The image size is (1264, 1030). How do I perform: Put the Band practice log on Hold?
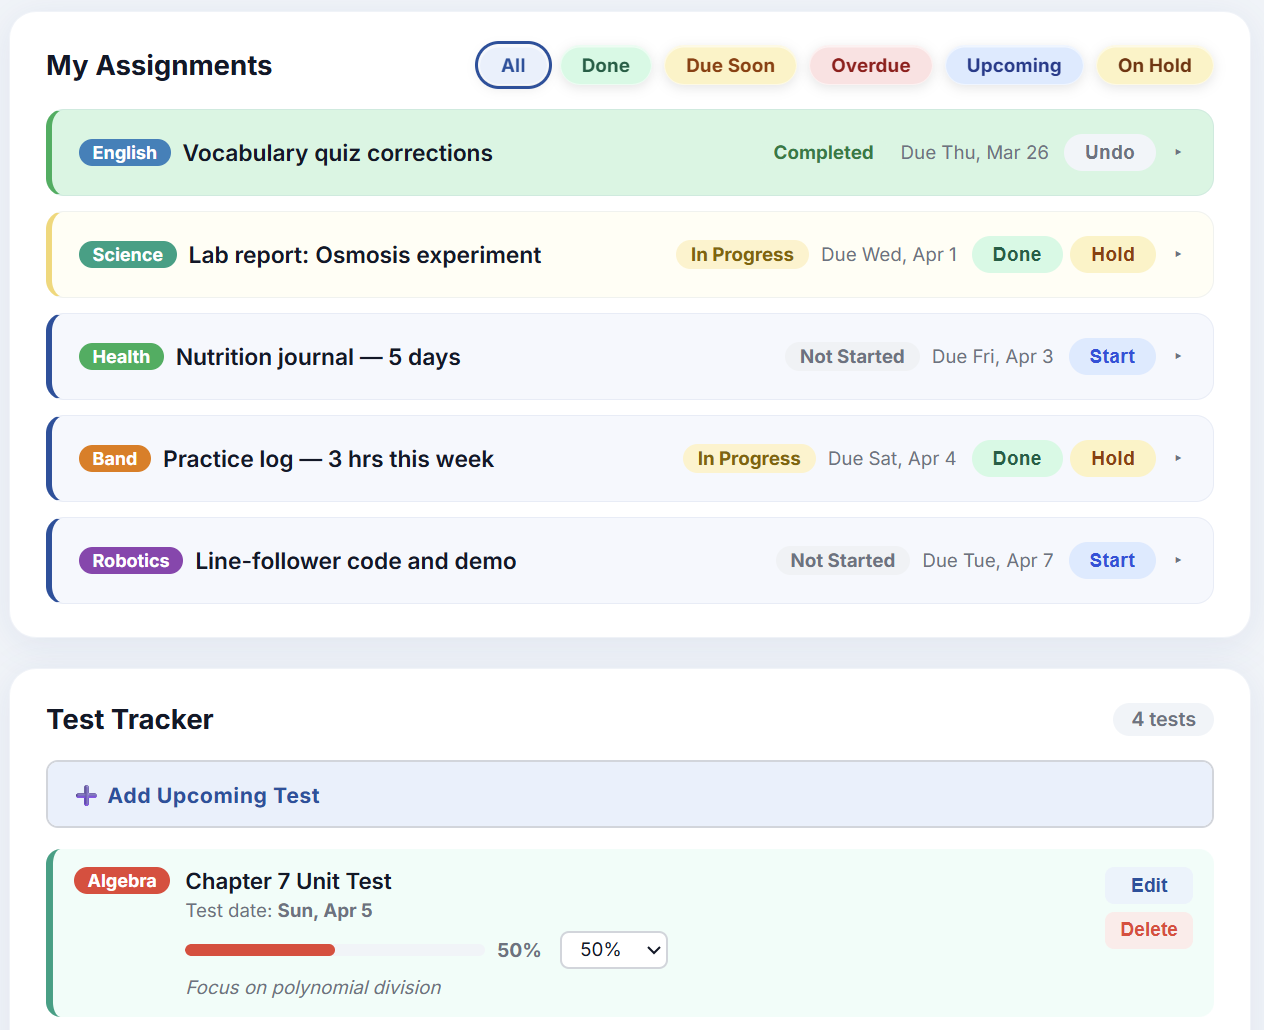tap(1112, 458)
